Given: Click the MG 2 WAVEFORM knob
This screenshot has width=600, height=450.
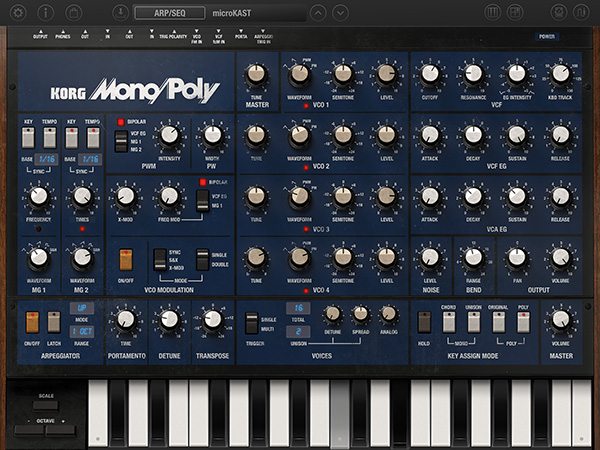Looking at the screenshot, I should point(82,258).
